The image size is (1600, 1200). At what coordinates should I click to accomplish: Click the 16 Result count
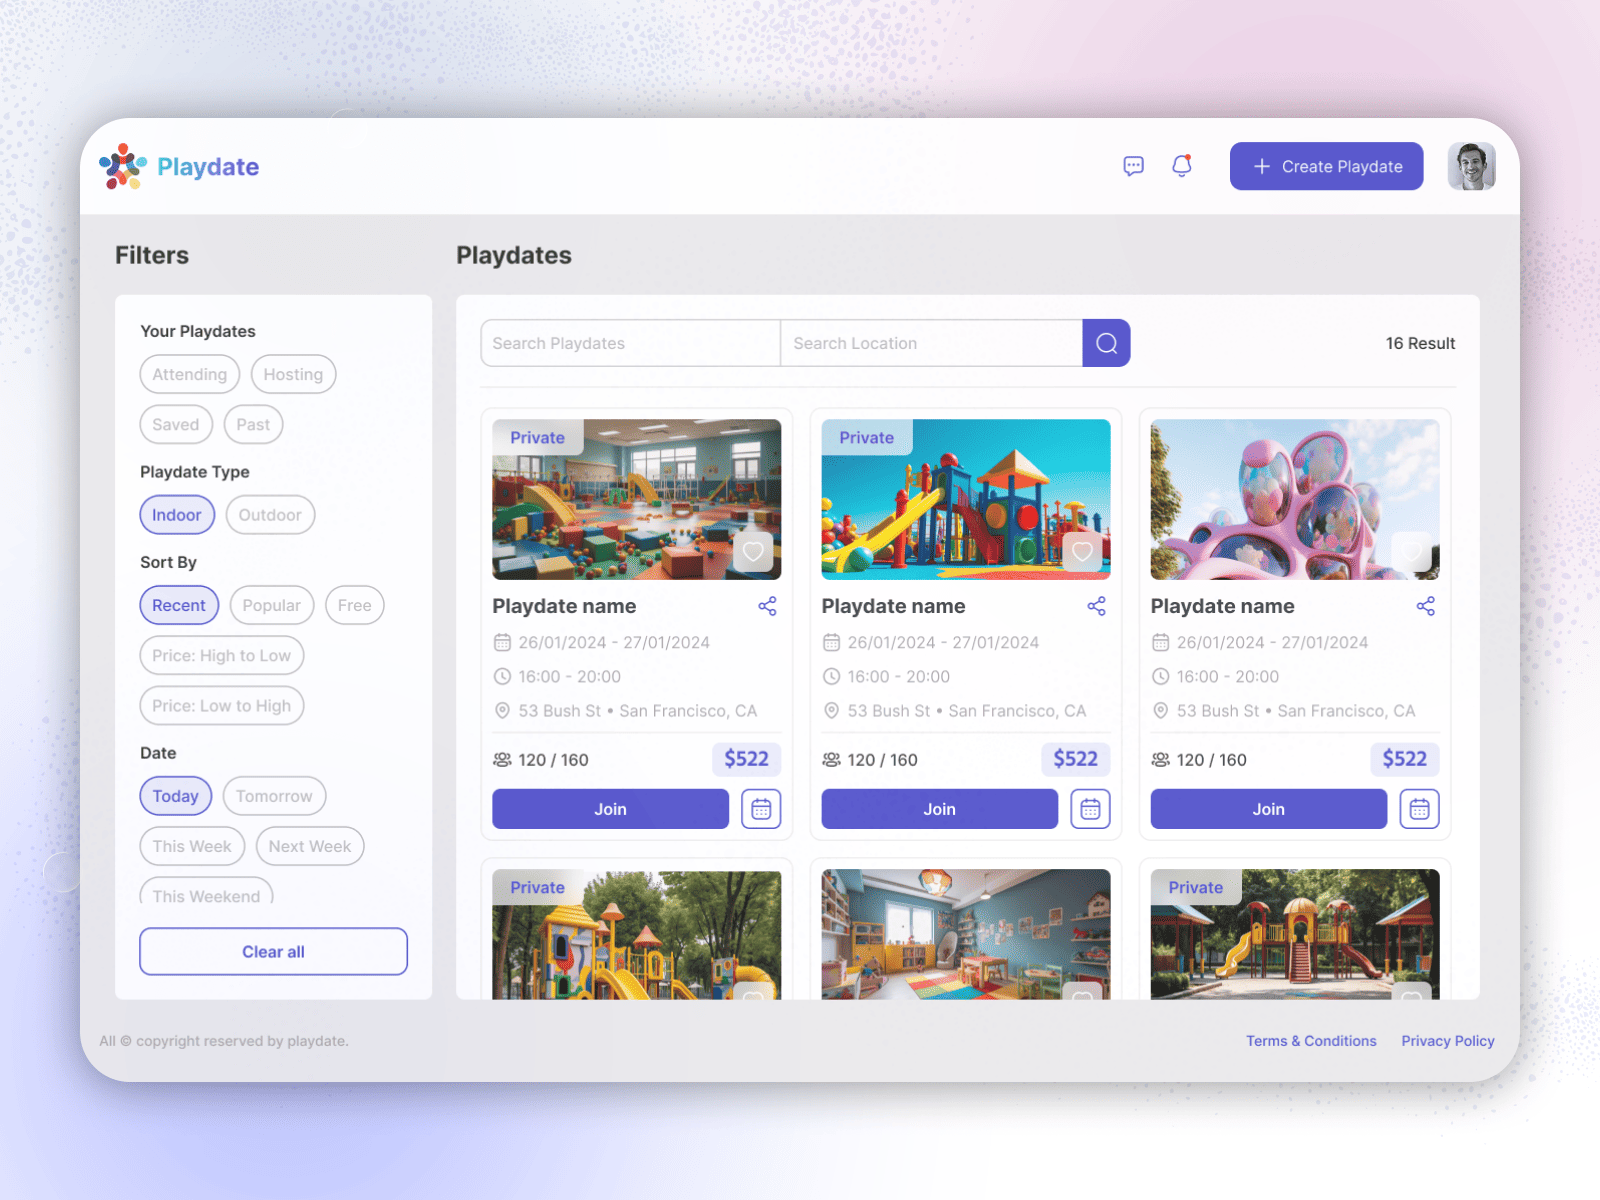1420,343
